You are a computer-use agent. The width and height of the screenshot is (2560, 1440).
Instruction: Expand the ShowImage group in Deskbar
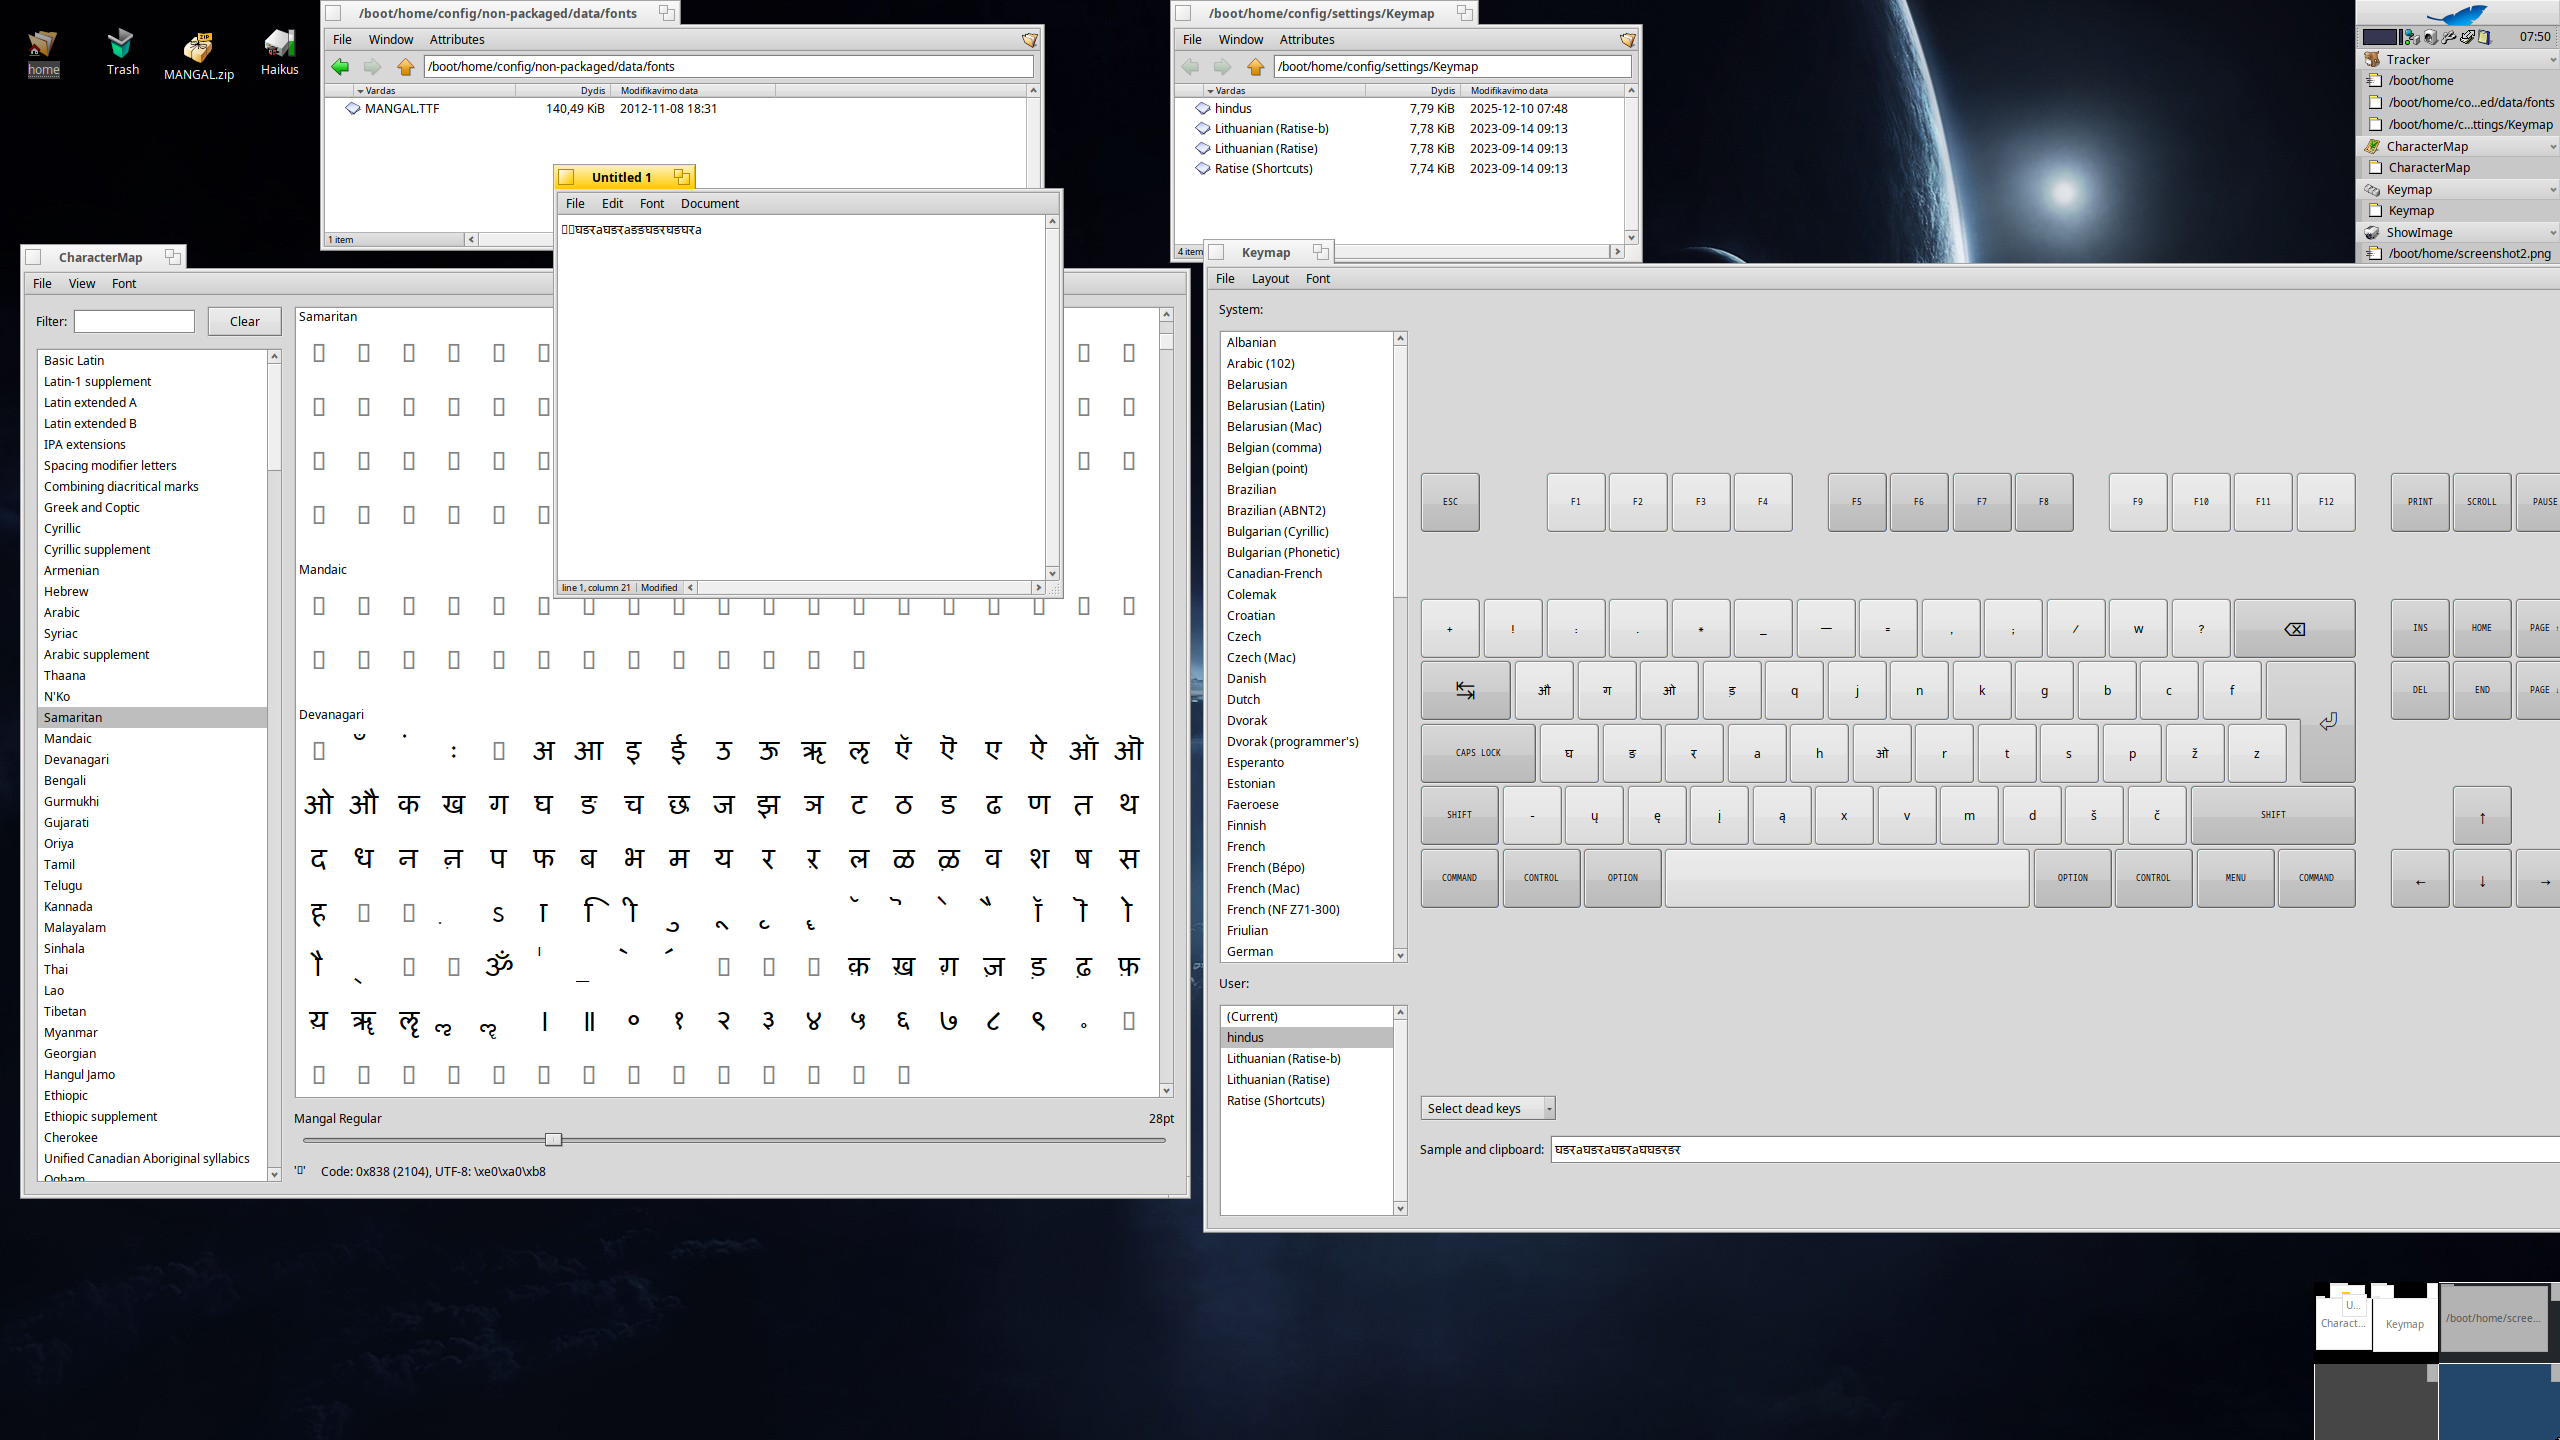2551,233
